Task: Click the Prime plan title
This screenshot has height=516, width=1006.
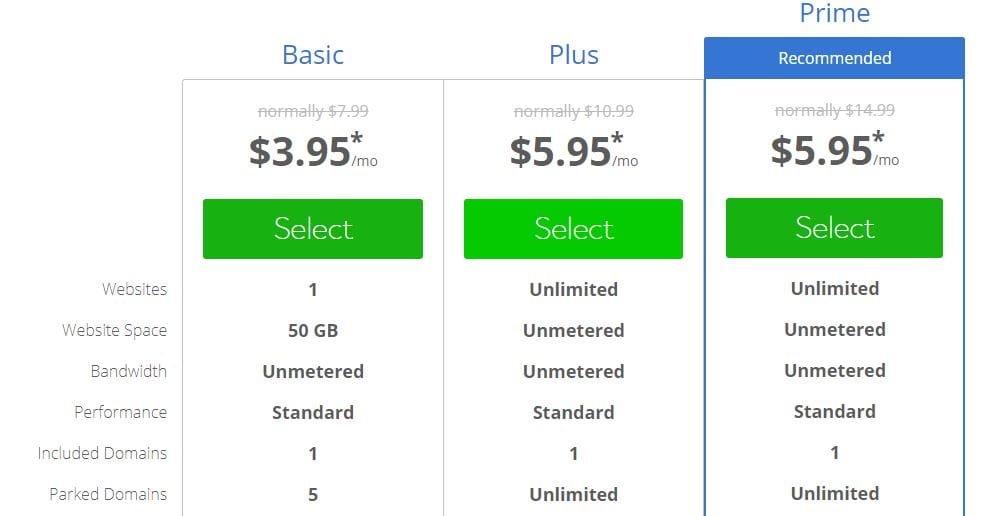Action: [x=834, y=14]
